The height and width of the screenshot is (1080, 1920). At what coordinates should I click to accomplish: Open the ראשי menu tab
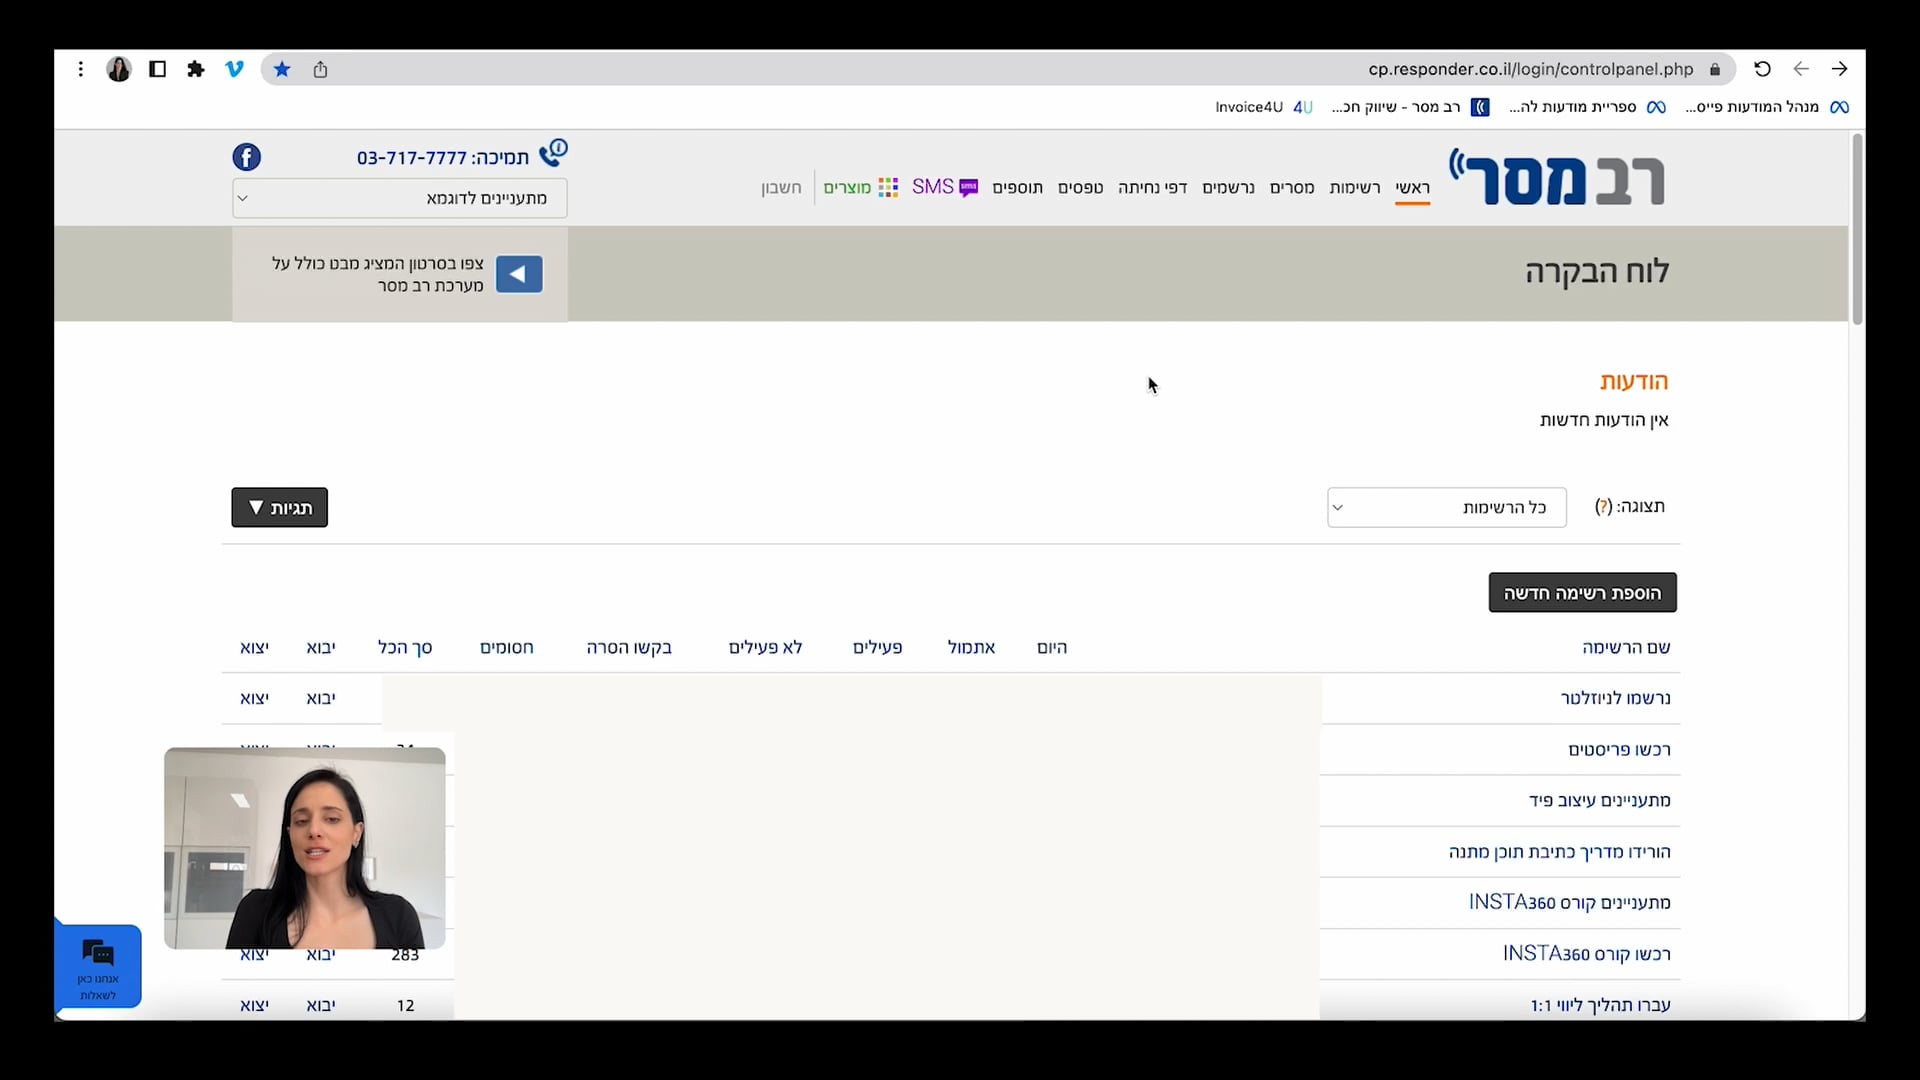[x=1413, y=188]
